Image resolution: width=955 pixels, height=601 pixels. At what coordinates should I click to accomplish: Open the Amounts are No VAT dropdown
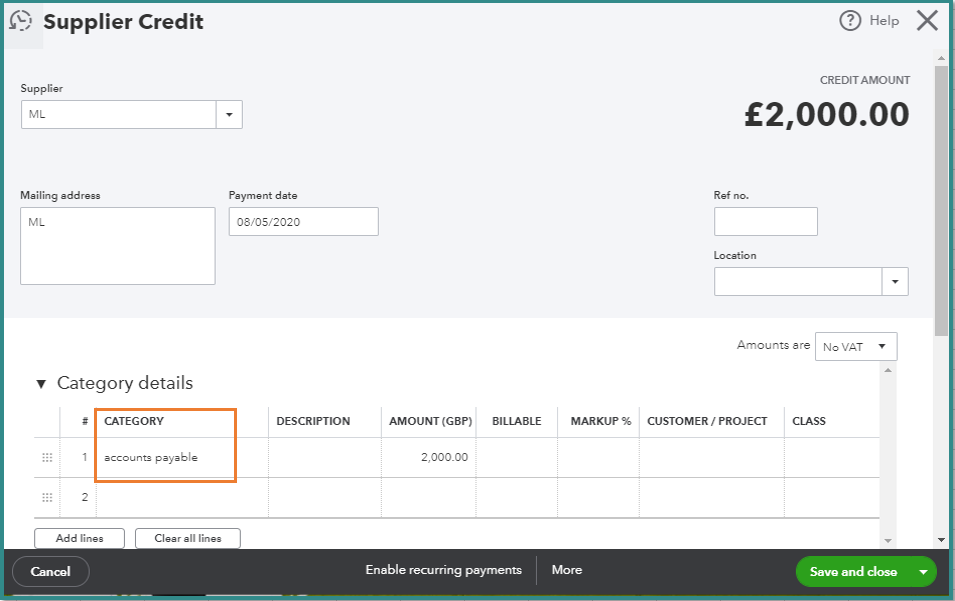856,347
